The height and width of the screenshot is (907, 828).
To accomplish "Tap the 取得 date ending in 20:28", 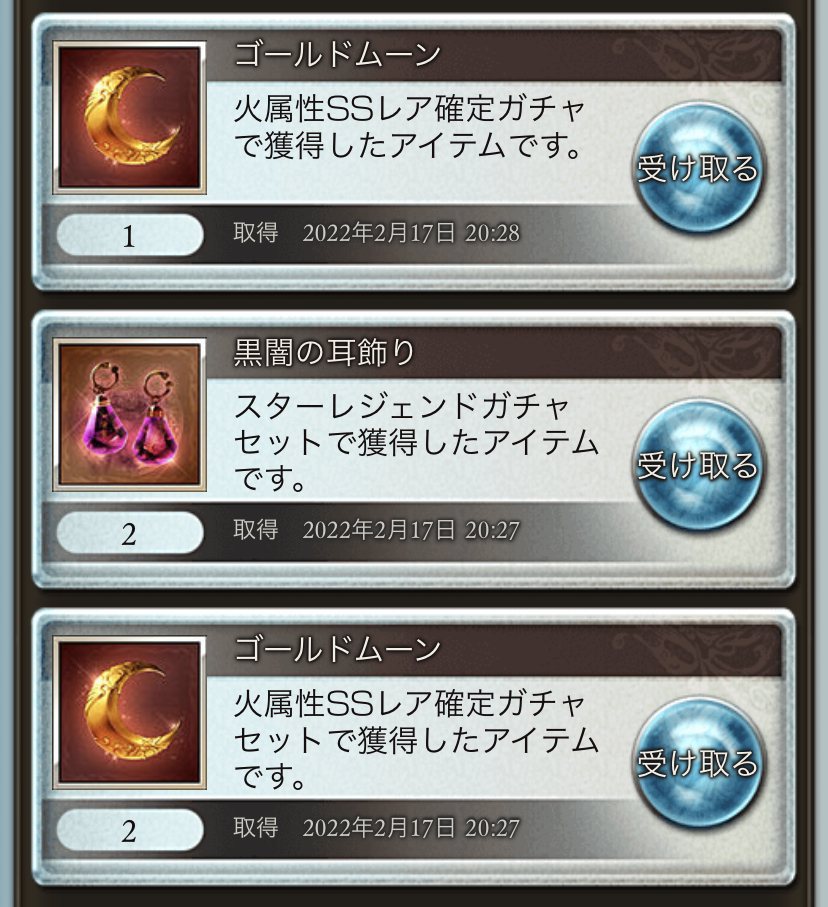I will (377, 233).
